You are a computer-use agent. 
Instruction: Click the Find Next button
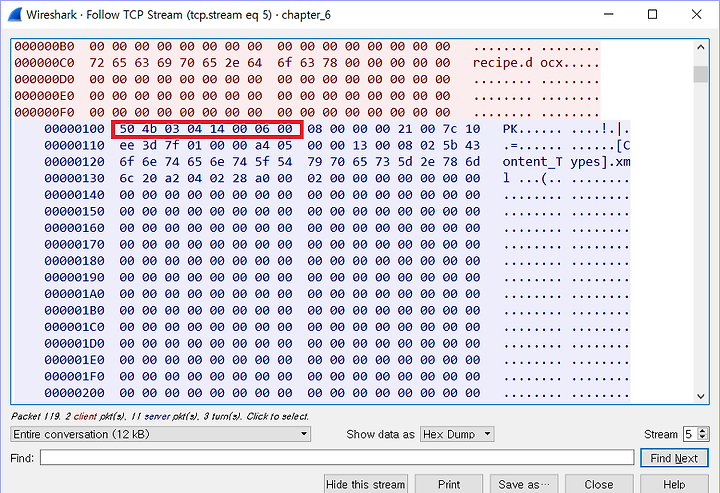click(x=674, y=458)
